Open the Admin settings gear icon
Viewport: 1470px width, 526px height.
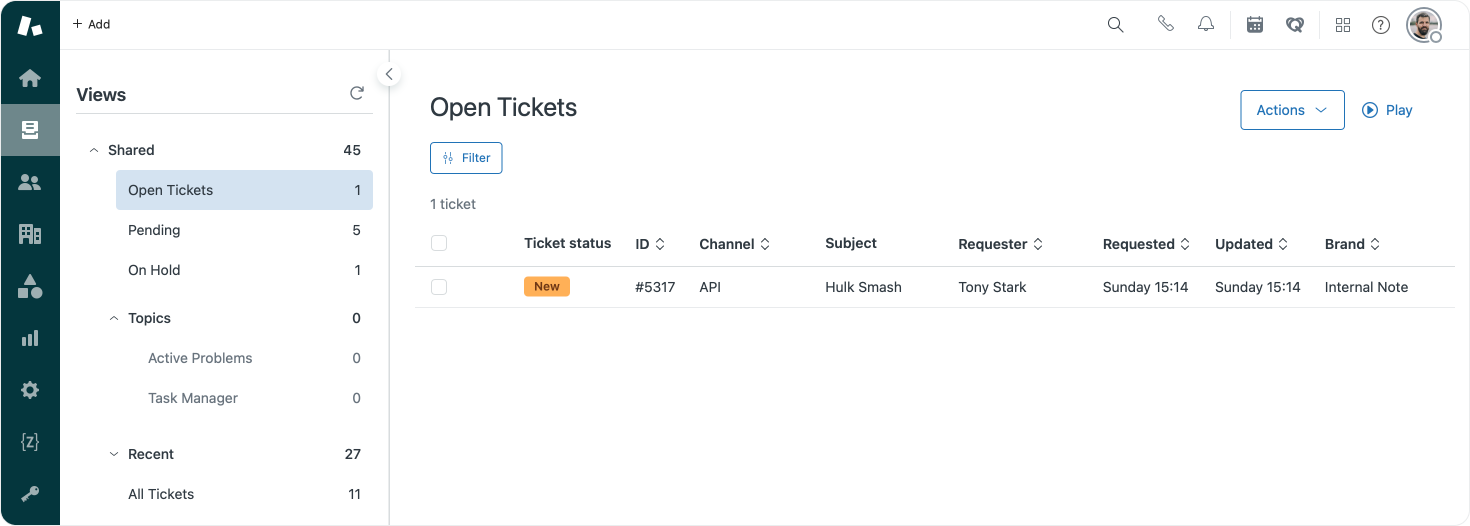coord(30,390)
